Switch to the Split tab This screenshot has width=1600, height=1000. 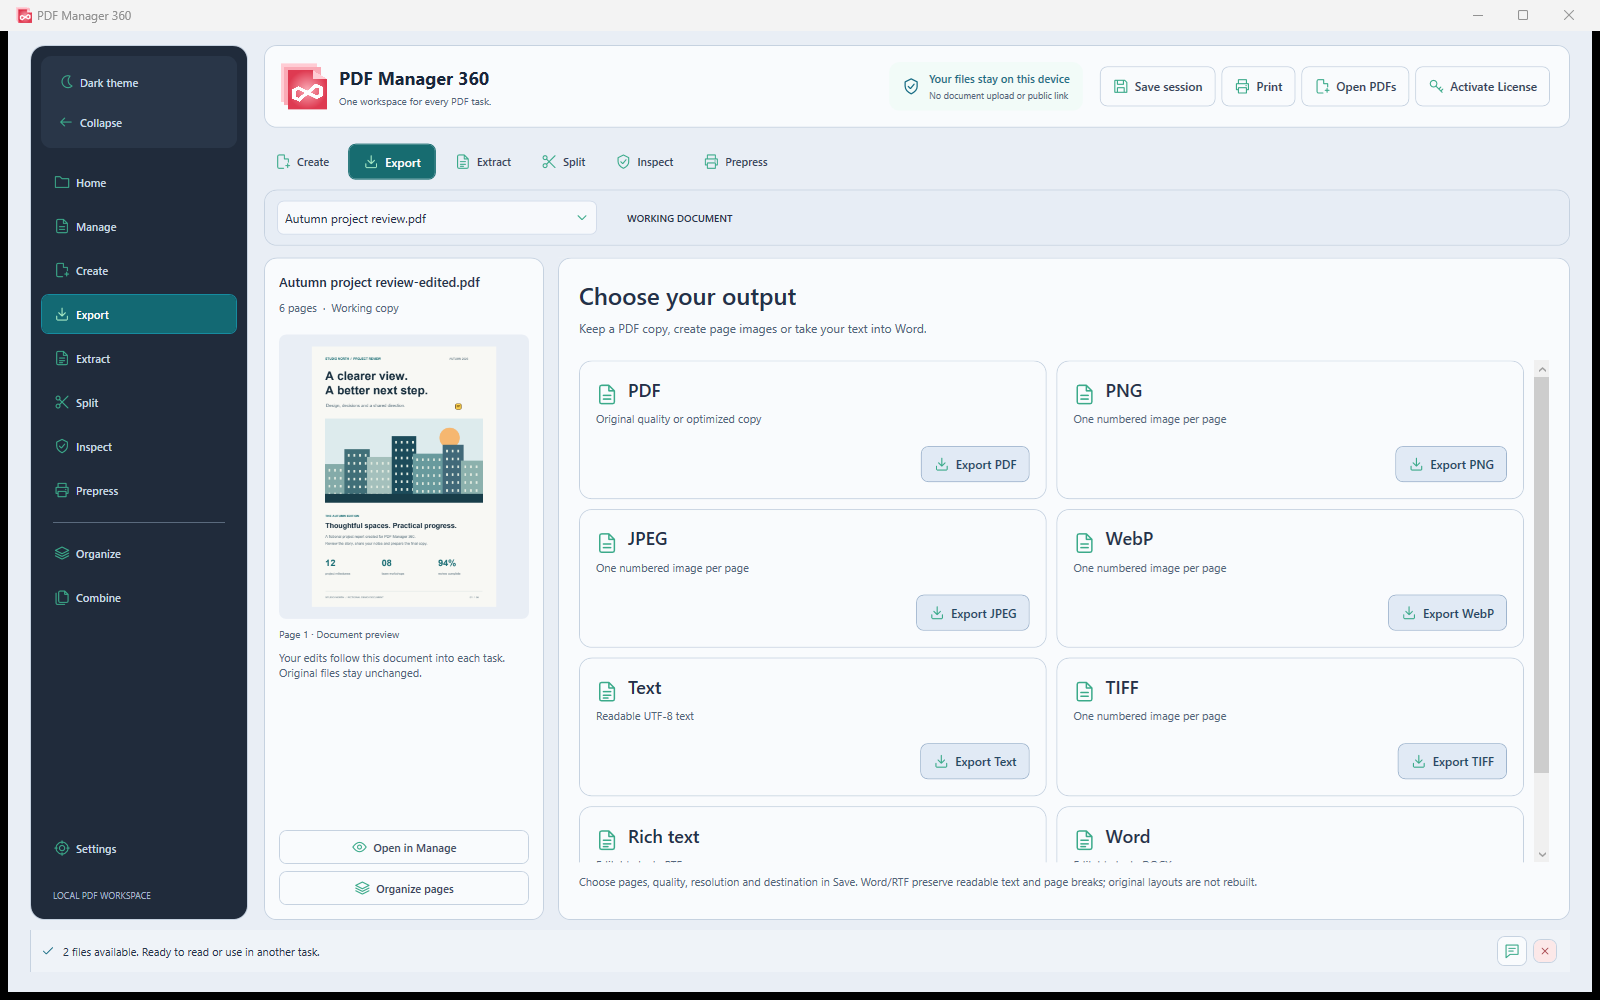[564, 162]
